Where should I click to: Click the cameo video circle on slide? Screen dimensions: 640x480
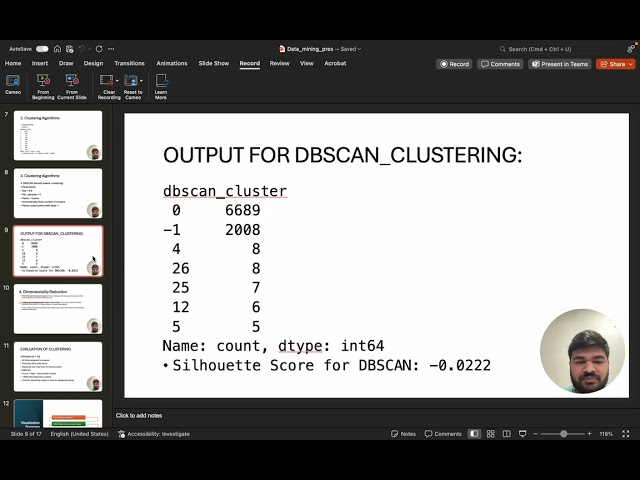[x=582, y=351]
